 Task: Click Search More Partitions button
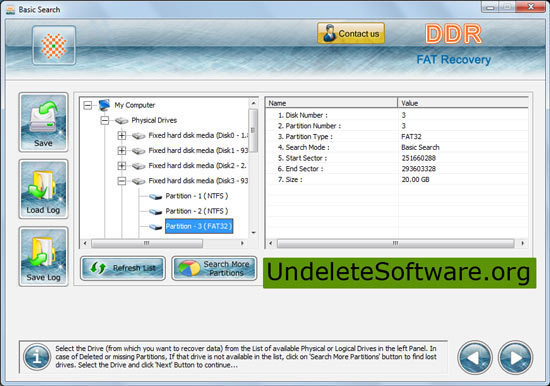pos(214,268)
